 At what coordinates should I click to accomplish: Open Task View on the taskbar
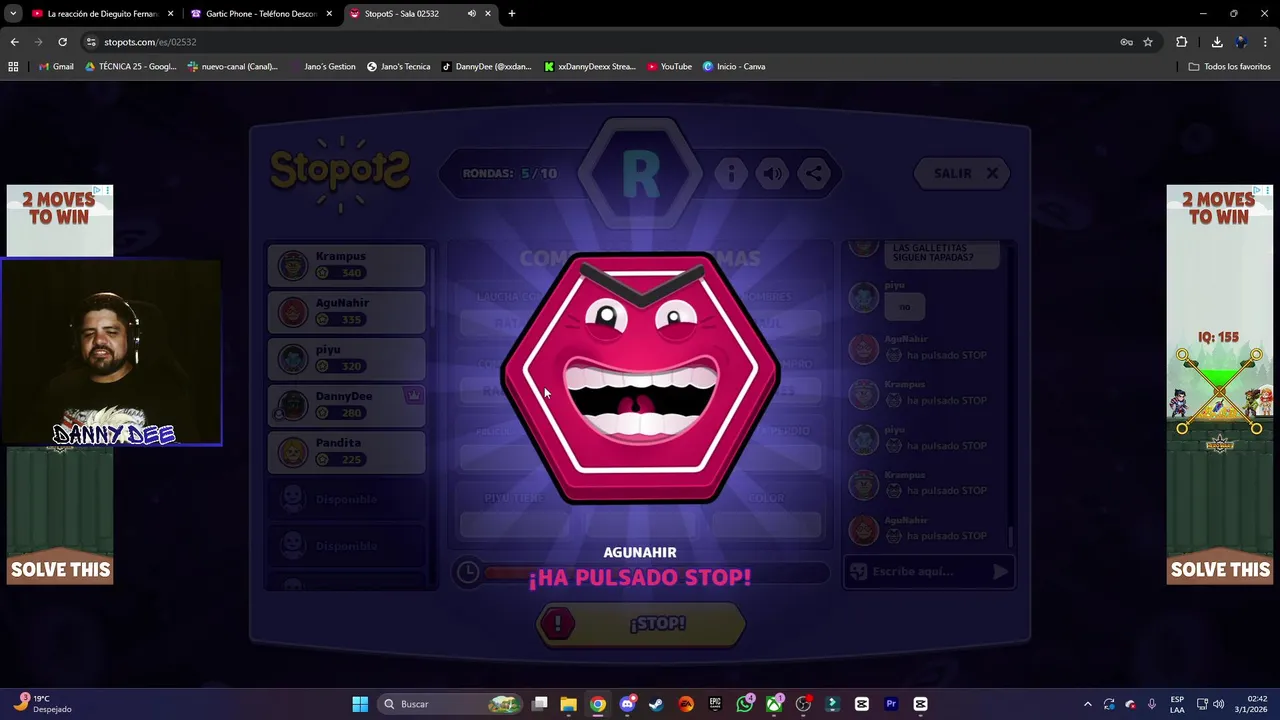540,704
